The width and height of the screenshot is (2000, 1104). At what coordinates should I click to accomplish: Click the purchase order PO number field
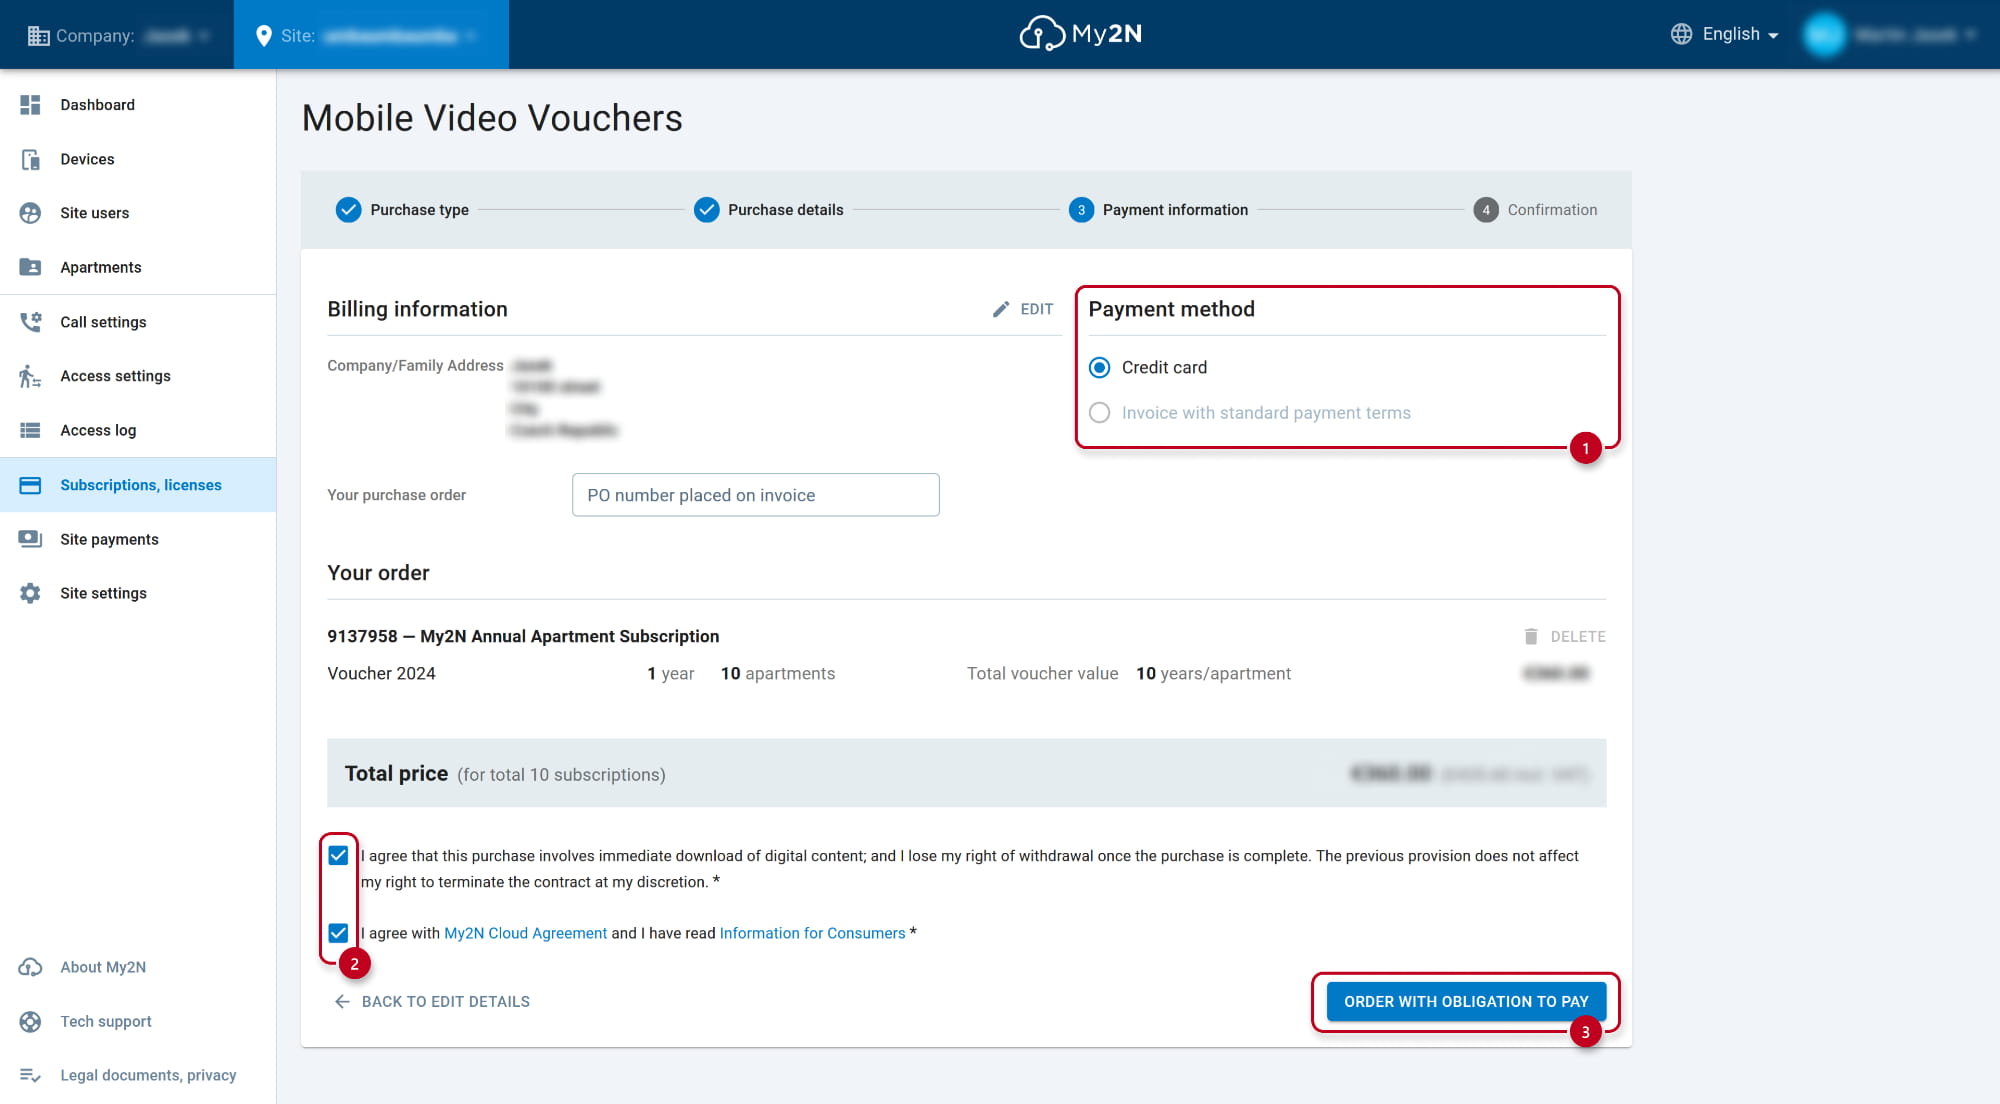click(755, 495)
